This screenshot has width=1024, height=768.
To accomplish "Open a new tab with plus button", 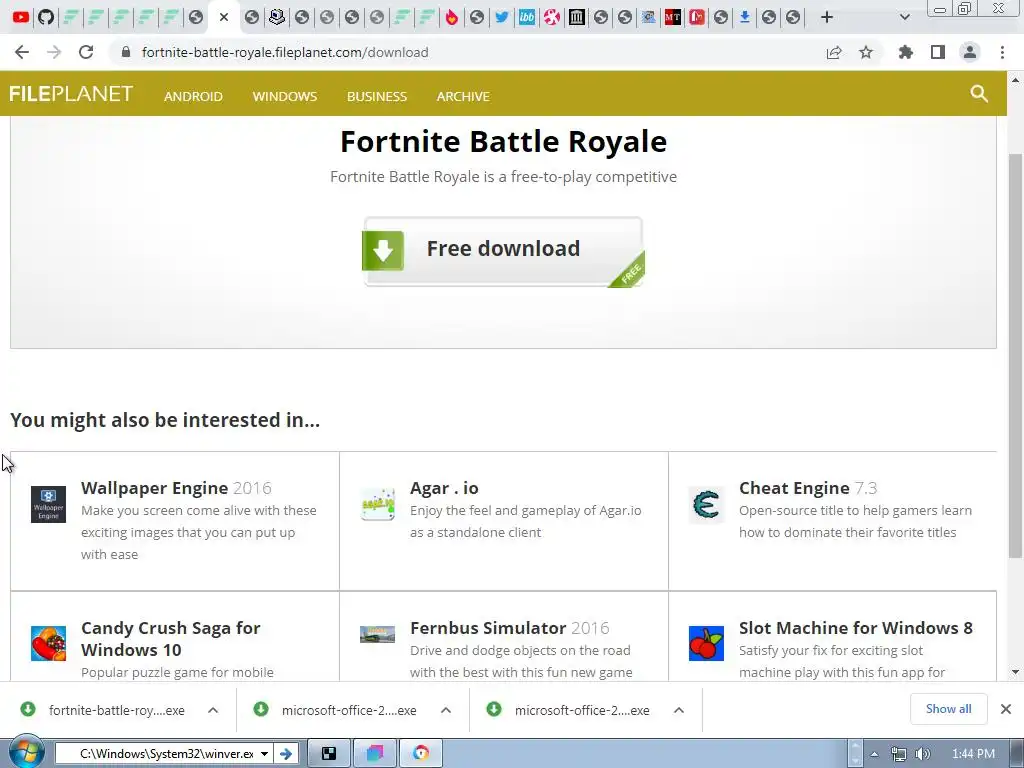I will (x=827, y=17).
